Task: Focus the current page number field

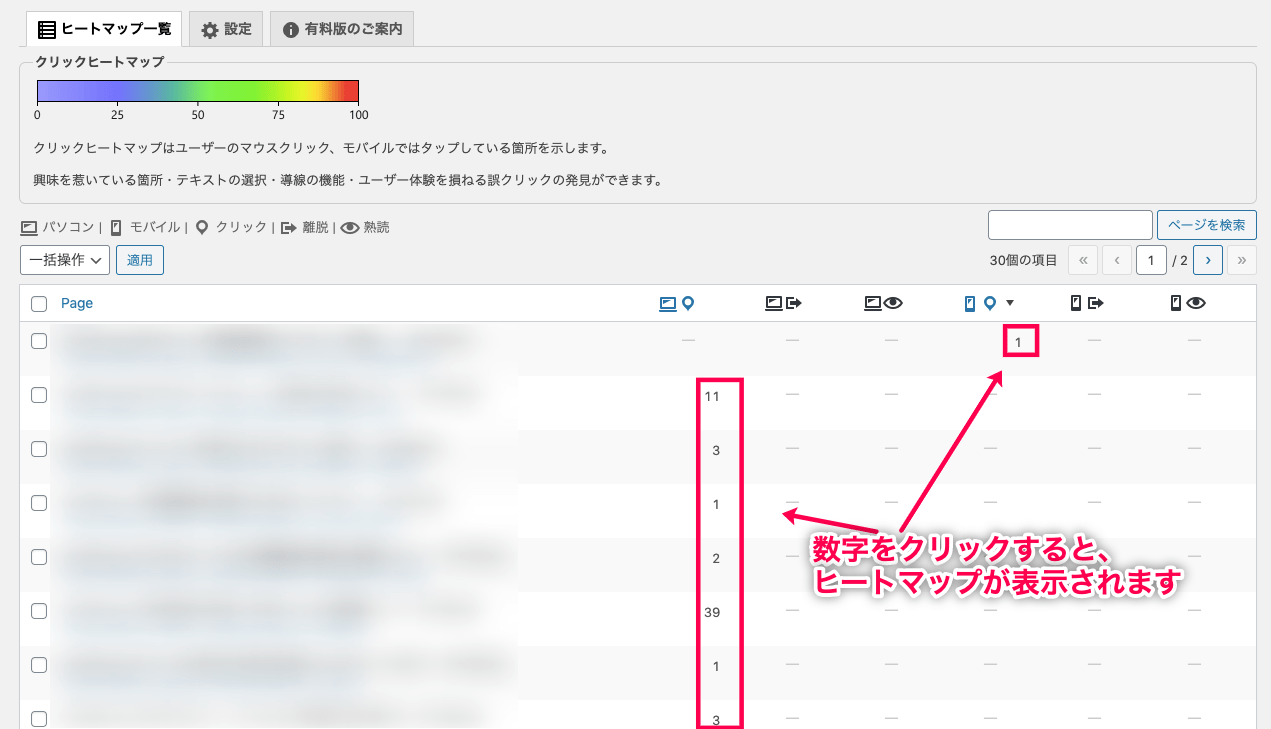Action: [x=1151, y=260]
